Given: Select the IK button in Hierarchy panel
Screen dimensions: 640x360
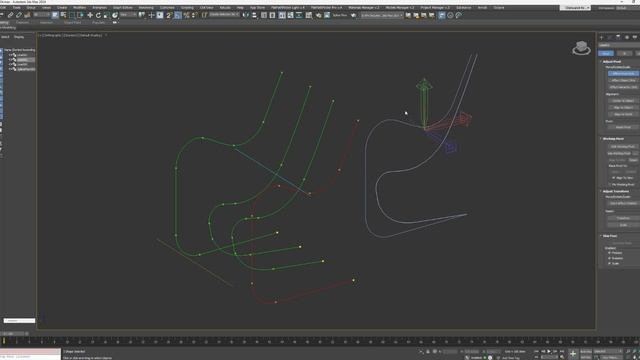Looking at the screenshot, I should [624, 53].
